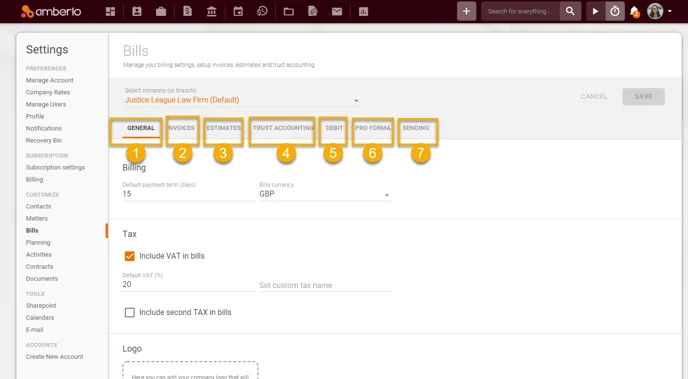The width and height of the screenshot is (688, 379).
Task: Select Bills in settings sidebar
Action: pos(32,230)
